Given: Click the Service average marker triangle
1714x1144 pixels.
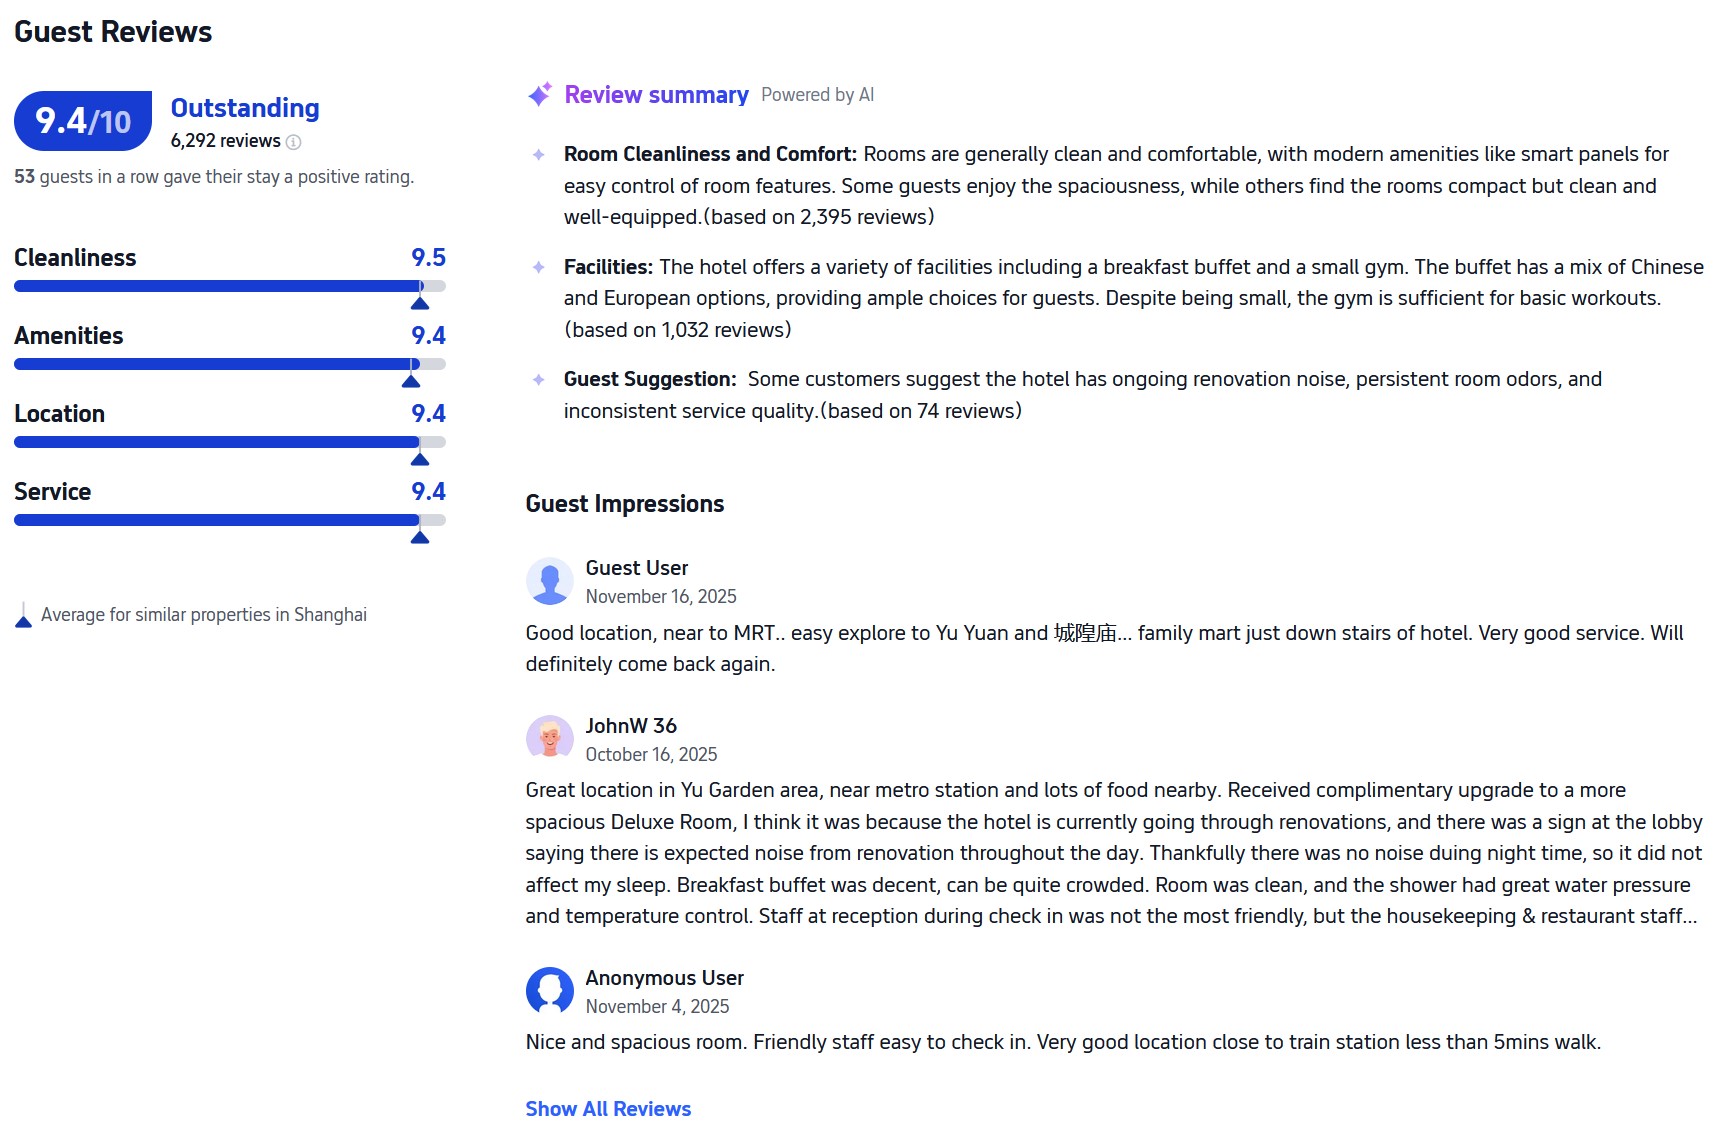Looking at the screenshot, I should pyautogui.click(x=420, y=537).
